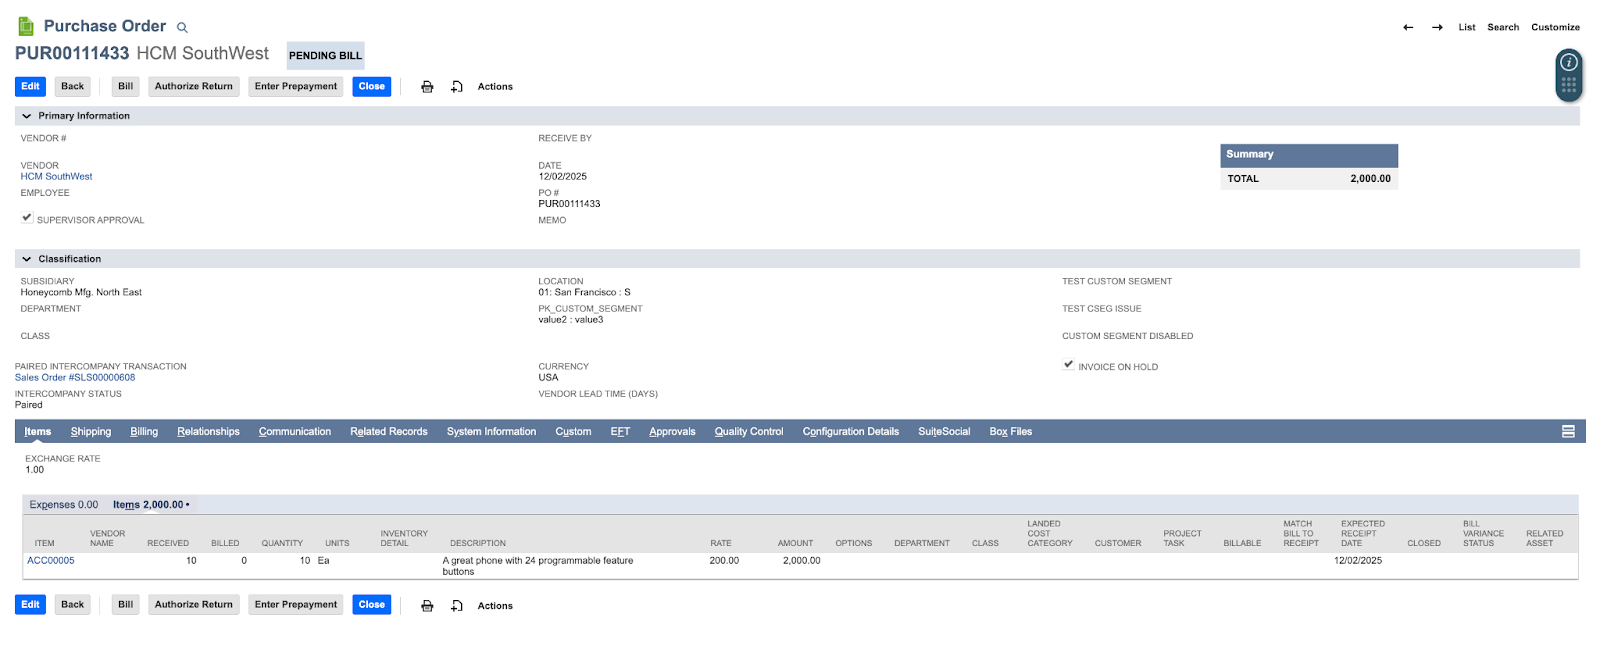
Task: Click the subtab layout icon at right
Action: tap(1568, 432)
